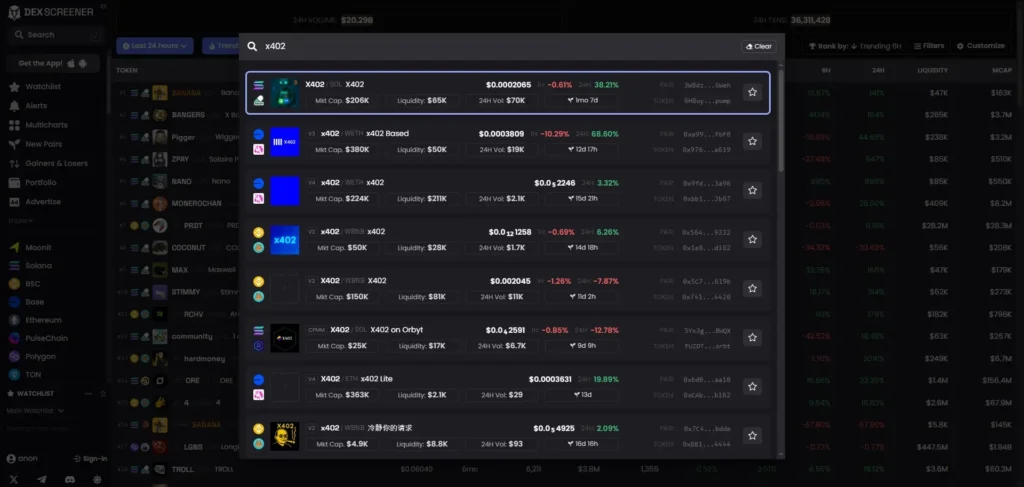This screenshot has width=1024, height=487.
Task: Click the Sign-in link
Action: pyautogui.click(x=90, y=459)
